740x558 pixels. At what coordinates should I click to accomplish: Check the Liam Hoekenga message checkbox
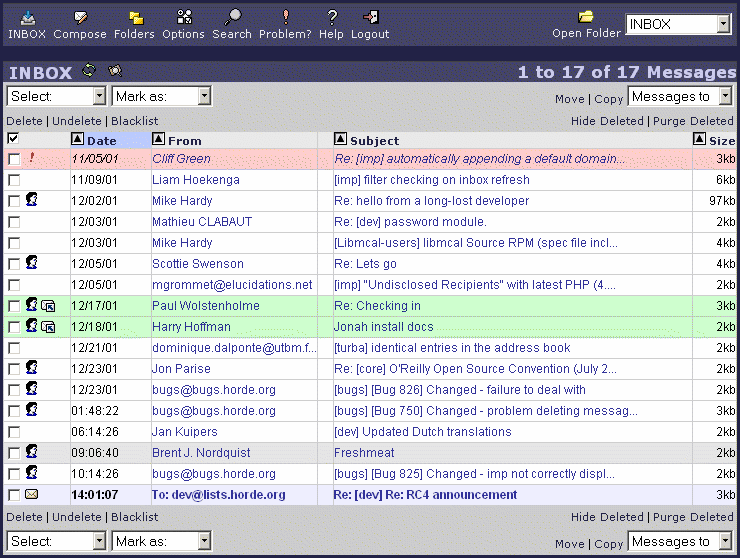(x=14, y=180)
